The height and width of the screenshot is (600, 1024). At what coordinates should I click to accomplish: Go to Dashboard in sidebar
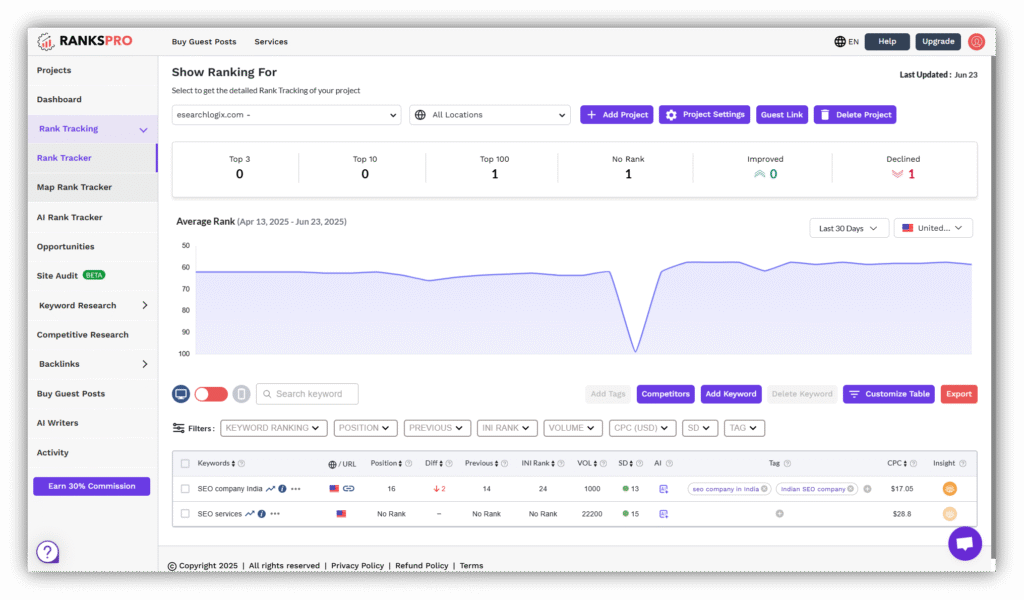[59, 100]
